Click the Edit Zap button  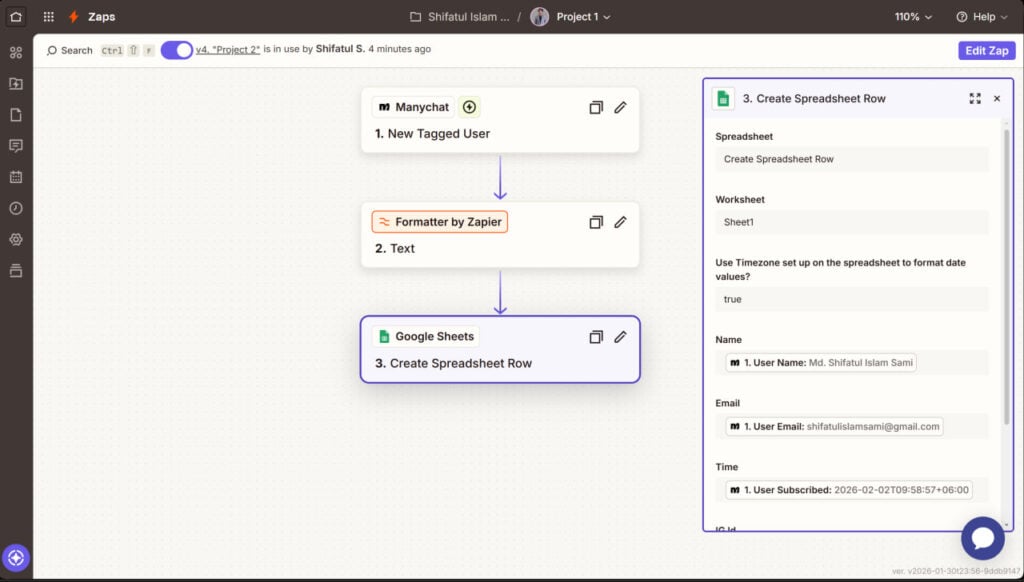click(x=987, y=50)
